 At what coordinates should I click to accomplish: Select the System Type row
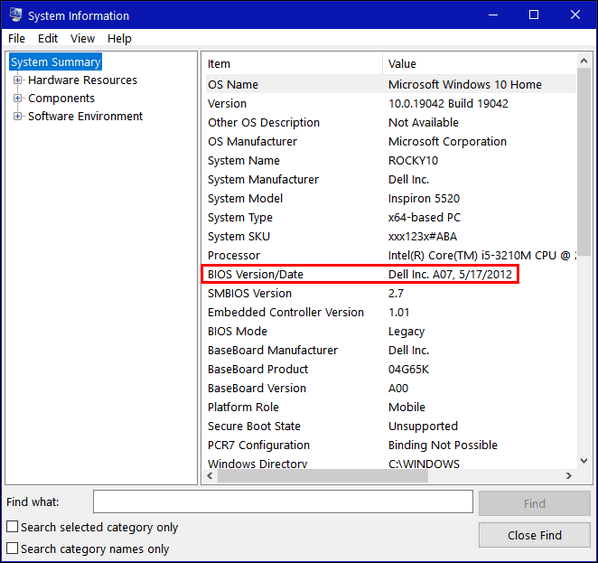tap(391, 217)
